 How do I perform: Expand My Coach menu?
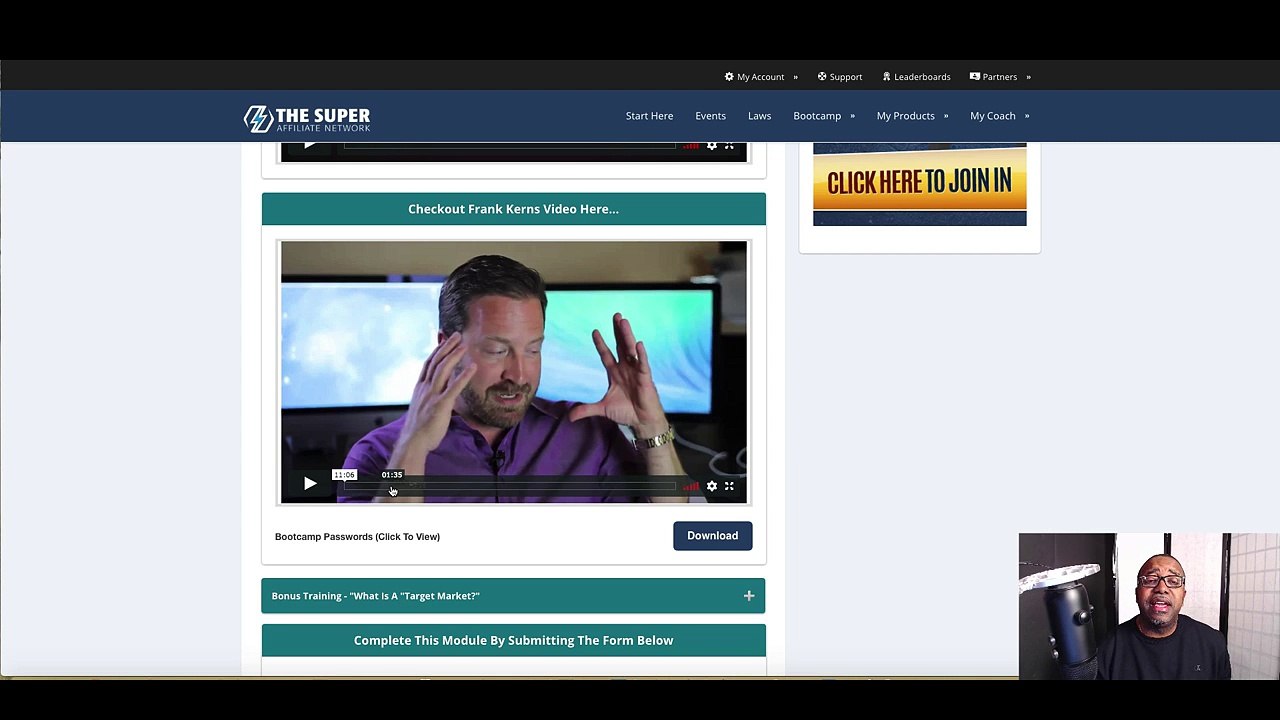[x=999, y=116]
